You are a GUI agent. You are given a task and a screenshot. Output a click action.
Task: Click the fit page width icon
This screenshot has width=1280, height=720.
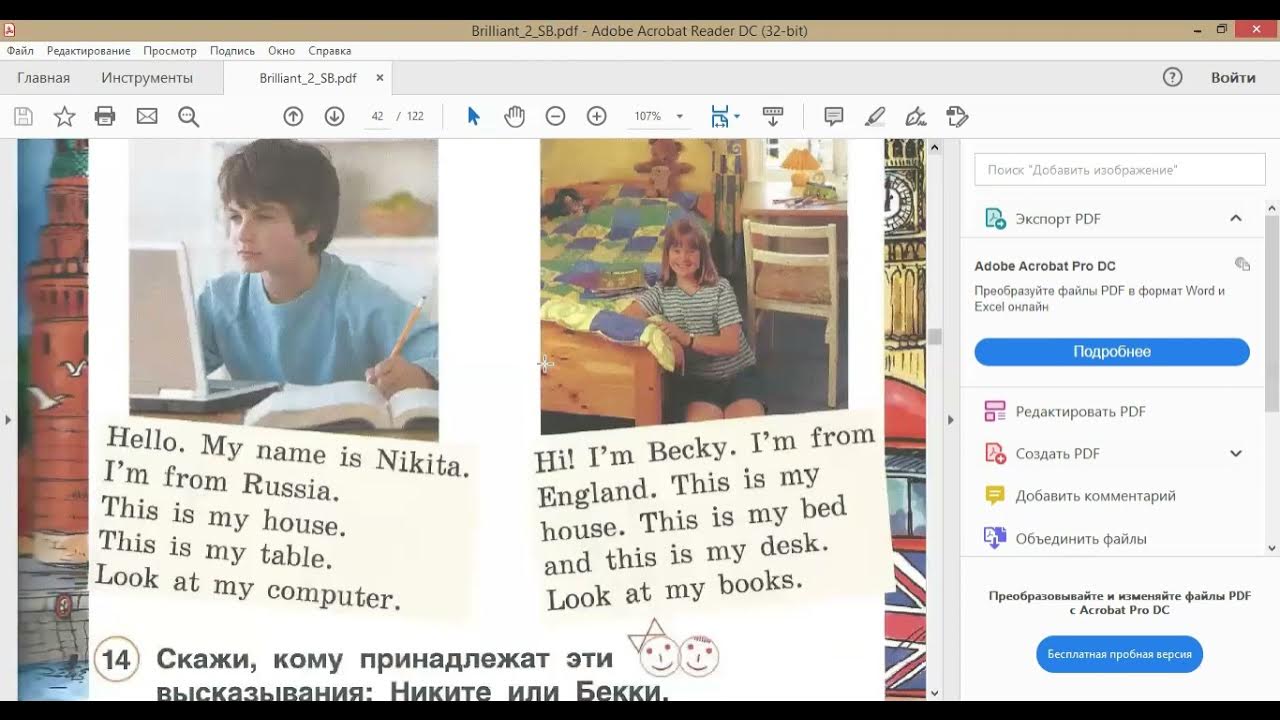click(x=720, y=117)
